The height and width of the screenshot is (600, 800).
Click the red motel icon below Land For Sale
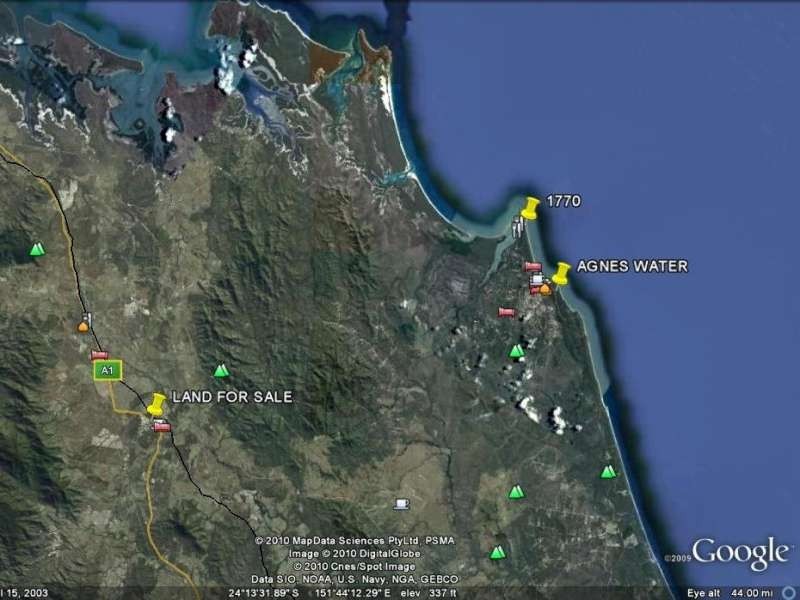161,426
